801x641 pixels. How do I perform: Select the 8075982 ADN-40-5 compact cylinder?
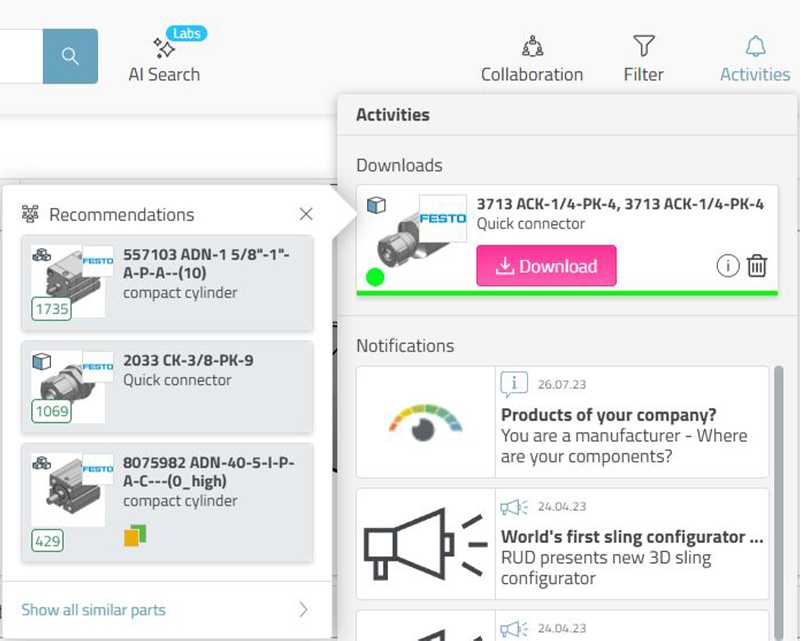[x=167, y=503]
